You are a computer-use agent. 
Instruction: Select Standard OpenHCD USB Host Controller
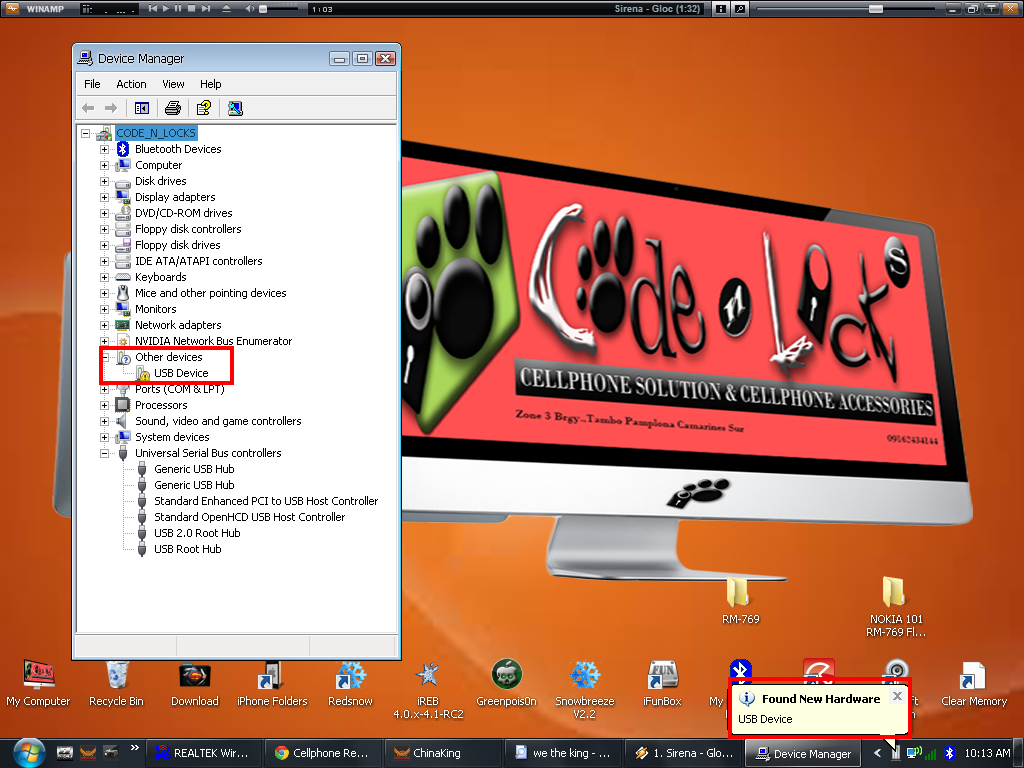(x=249, y=517)
